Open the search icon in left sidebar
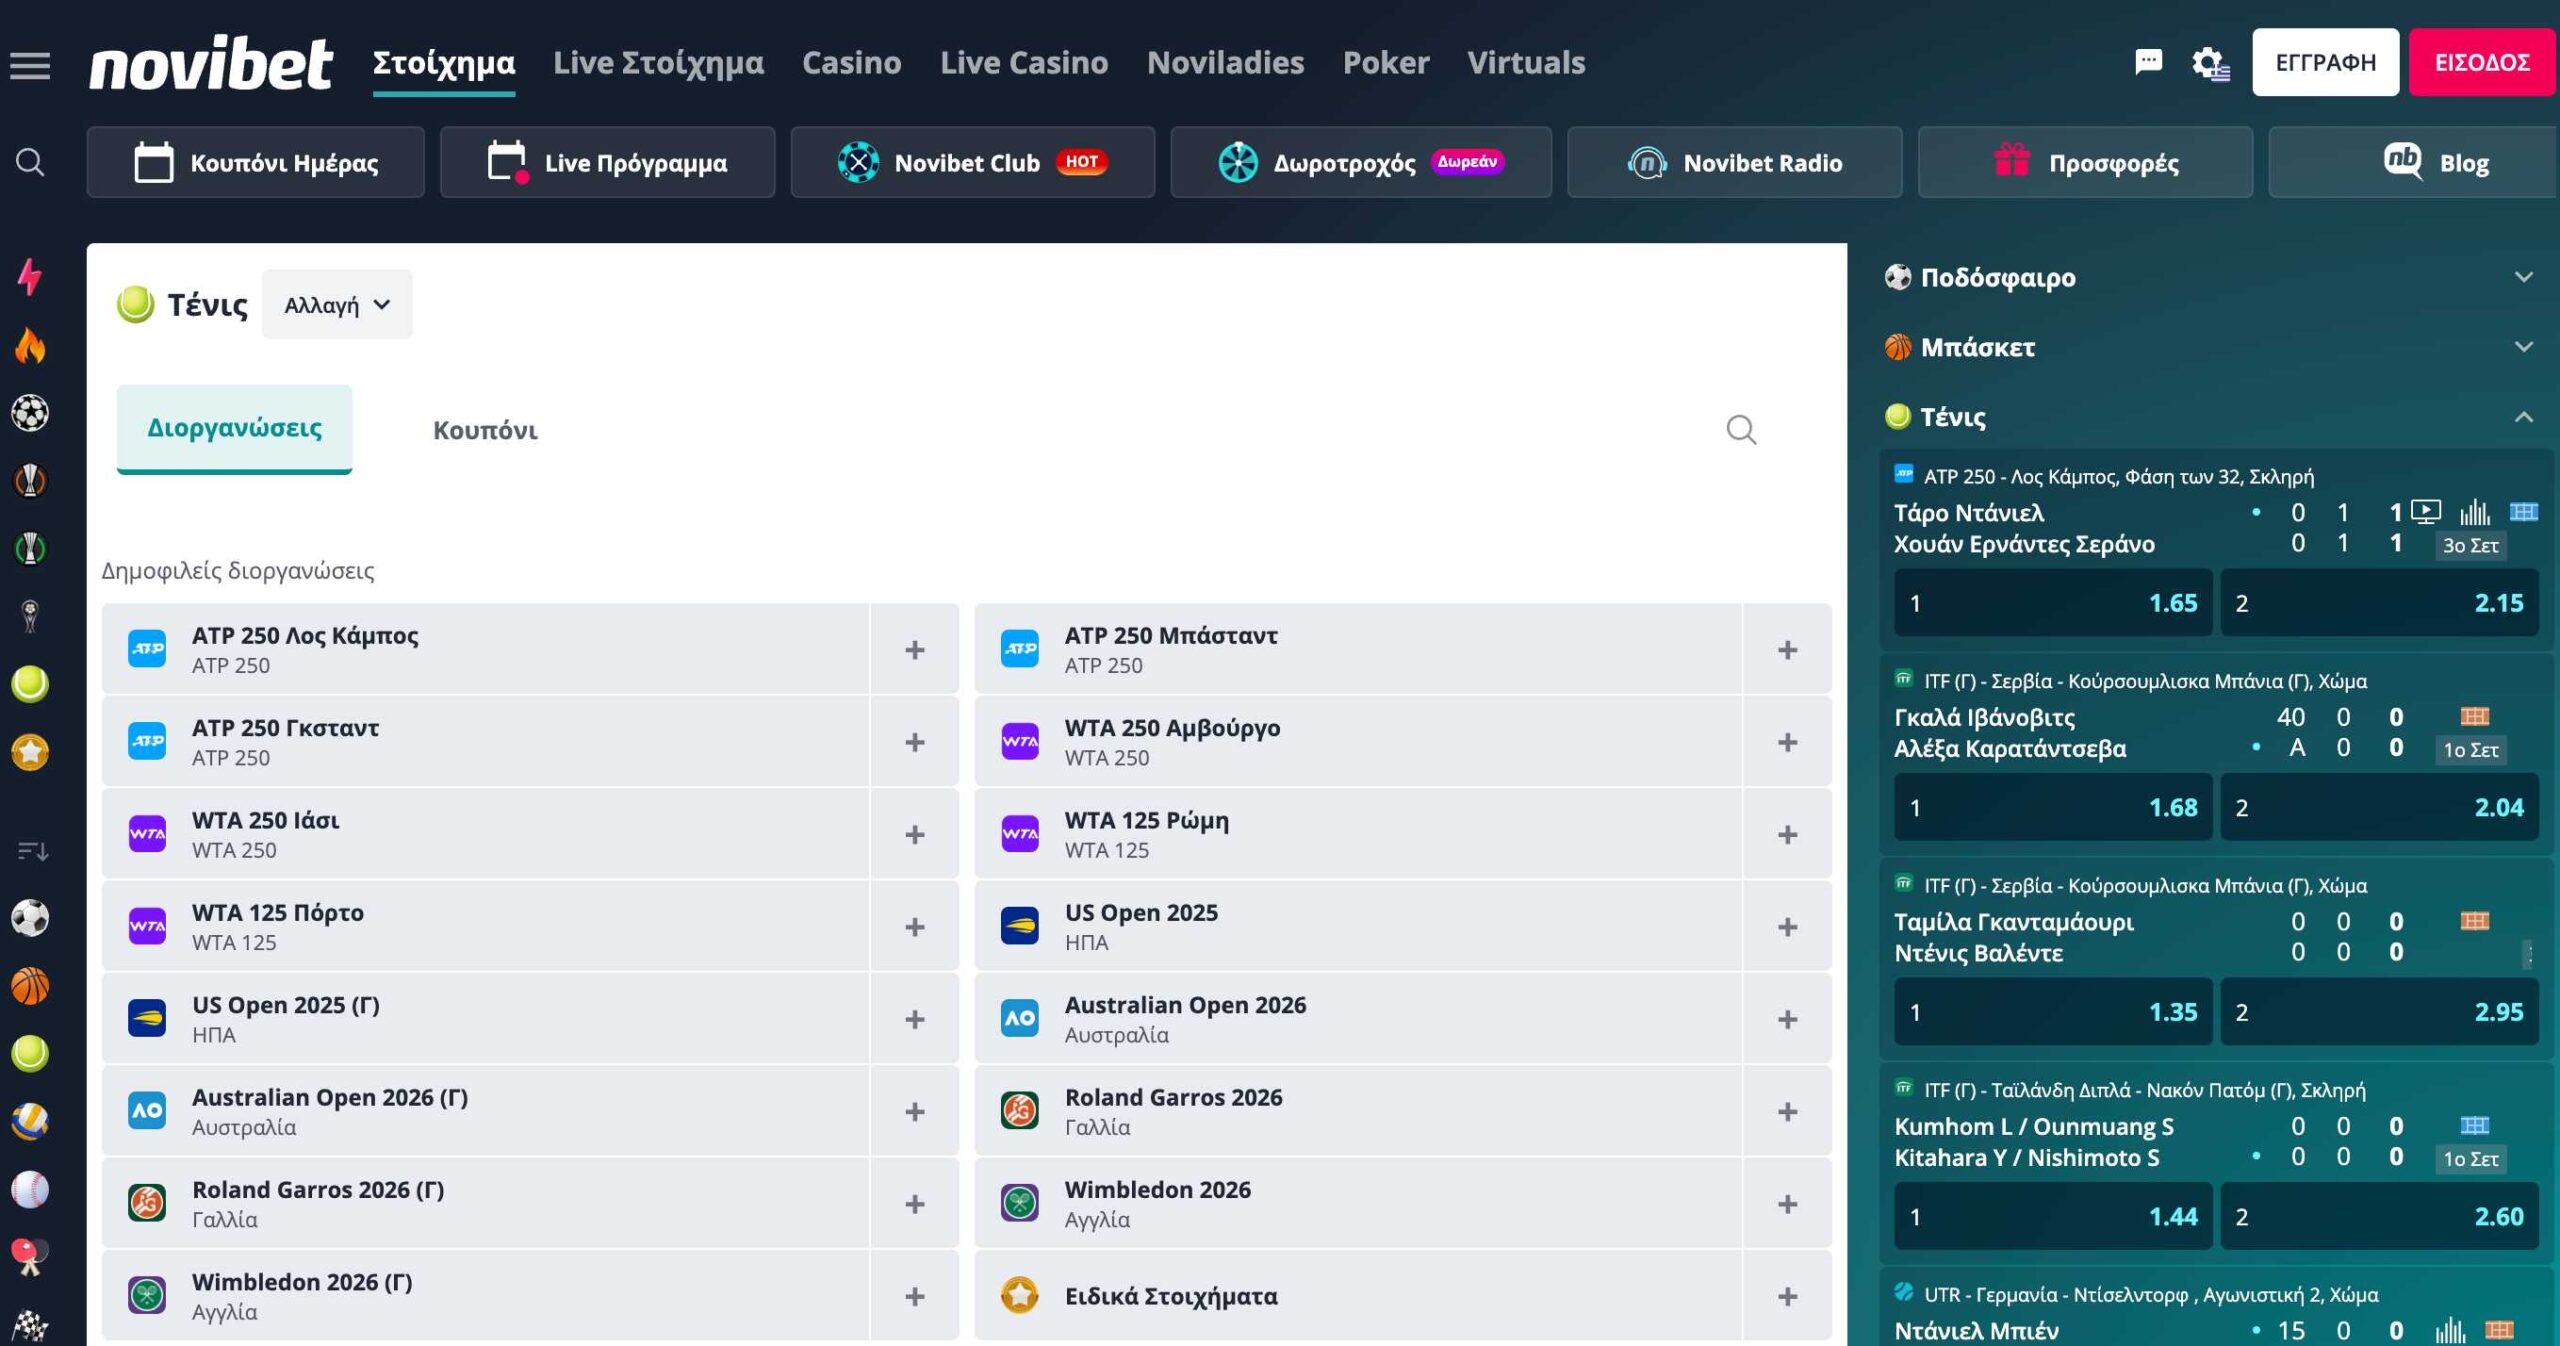Viewport: 2560px width, 1346px height. 30,162
